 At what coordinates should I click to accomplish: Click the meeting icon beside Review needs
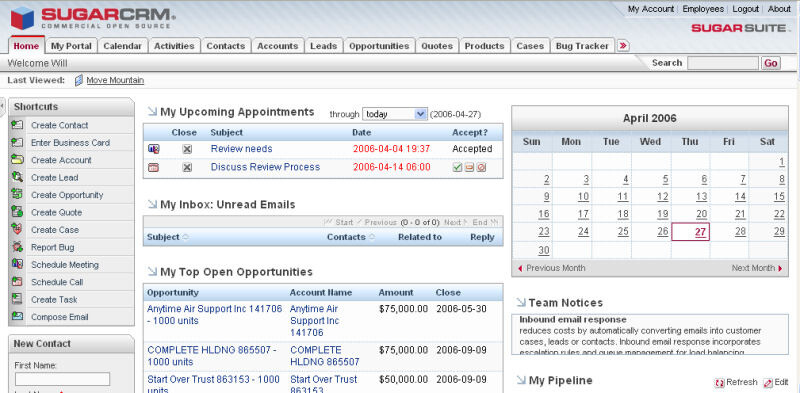[154, 149]
